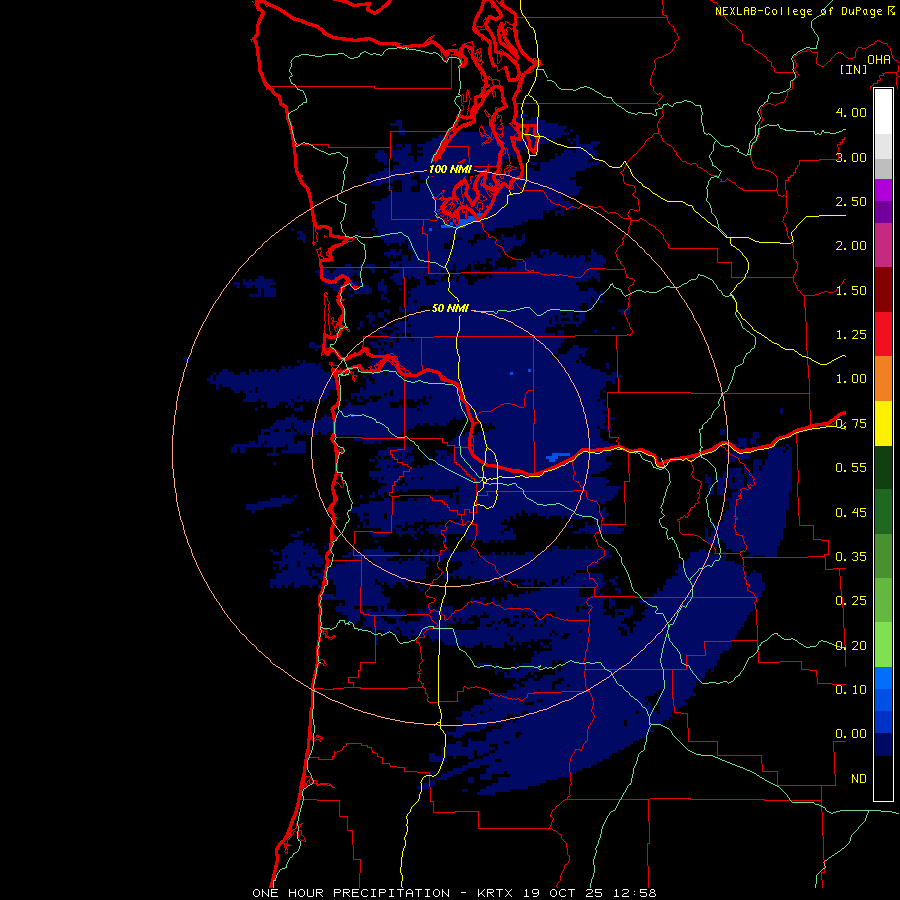Click the "0.45" legend value
Viewport: 900px width, 900px height.
(851, 512)
